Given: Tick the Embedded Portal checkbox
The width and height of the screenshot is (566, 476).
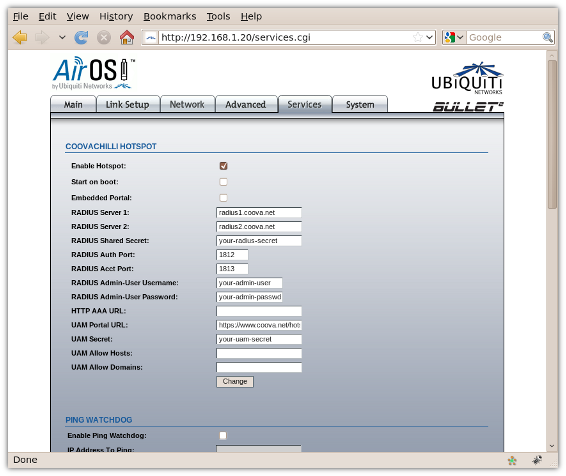Looking at the screenshot, I should coord(223,198).
